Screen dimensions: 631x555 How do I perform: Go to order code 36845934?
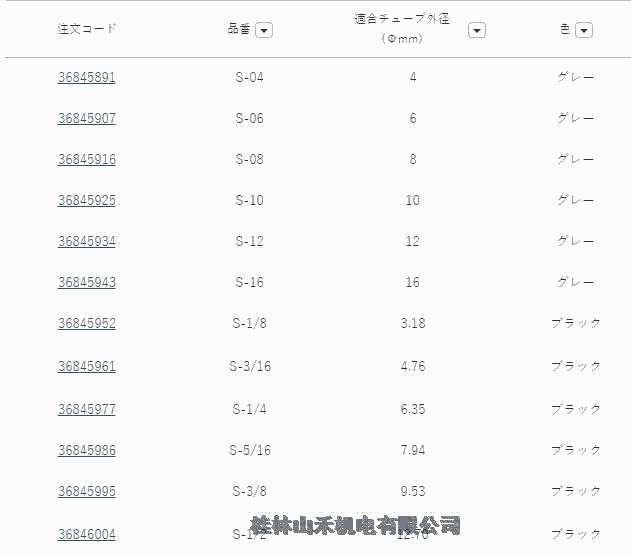tap(87, 241)
